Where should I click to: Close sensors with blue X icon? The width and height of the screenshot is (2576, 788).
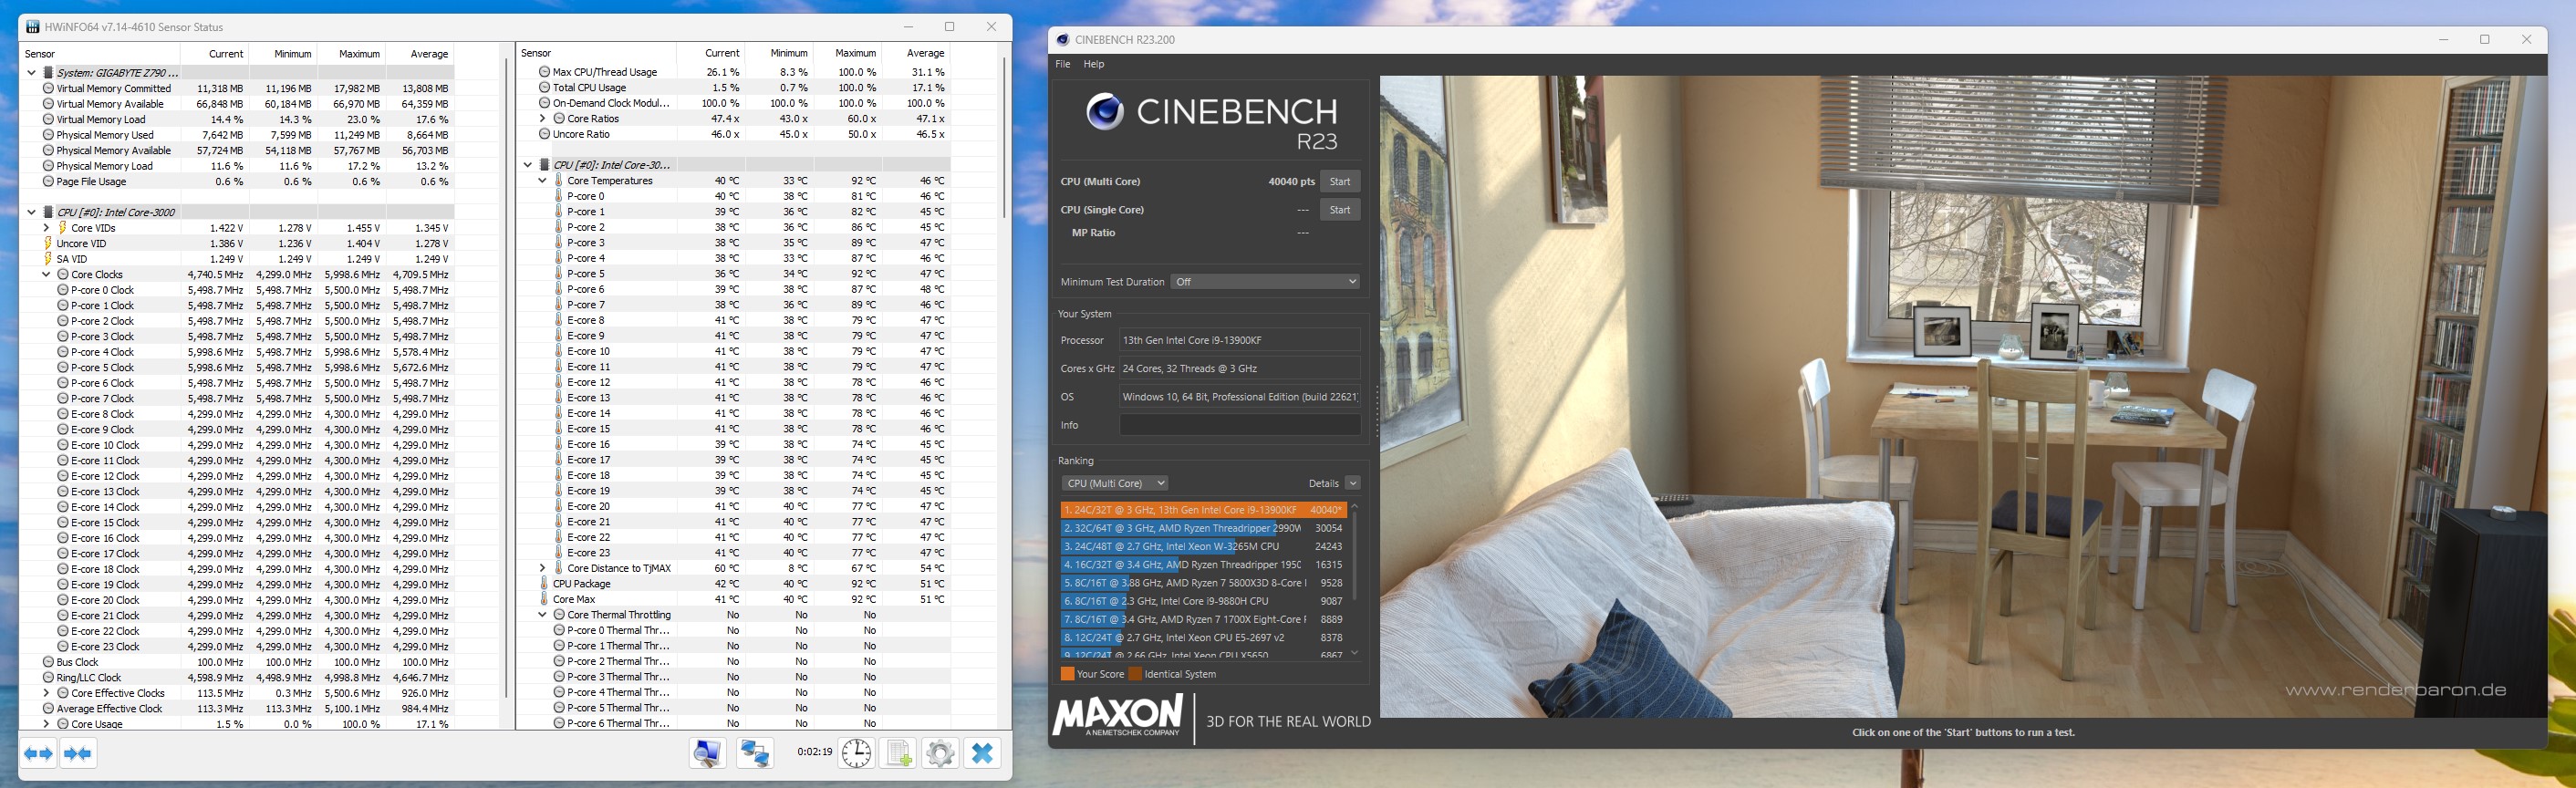(982, 753)
